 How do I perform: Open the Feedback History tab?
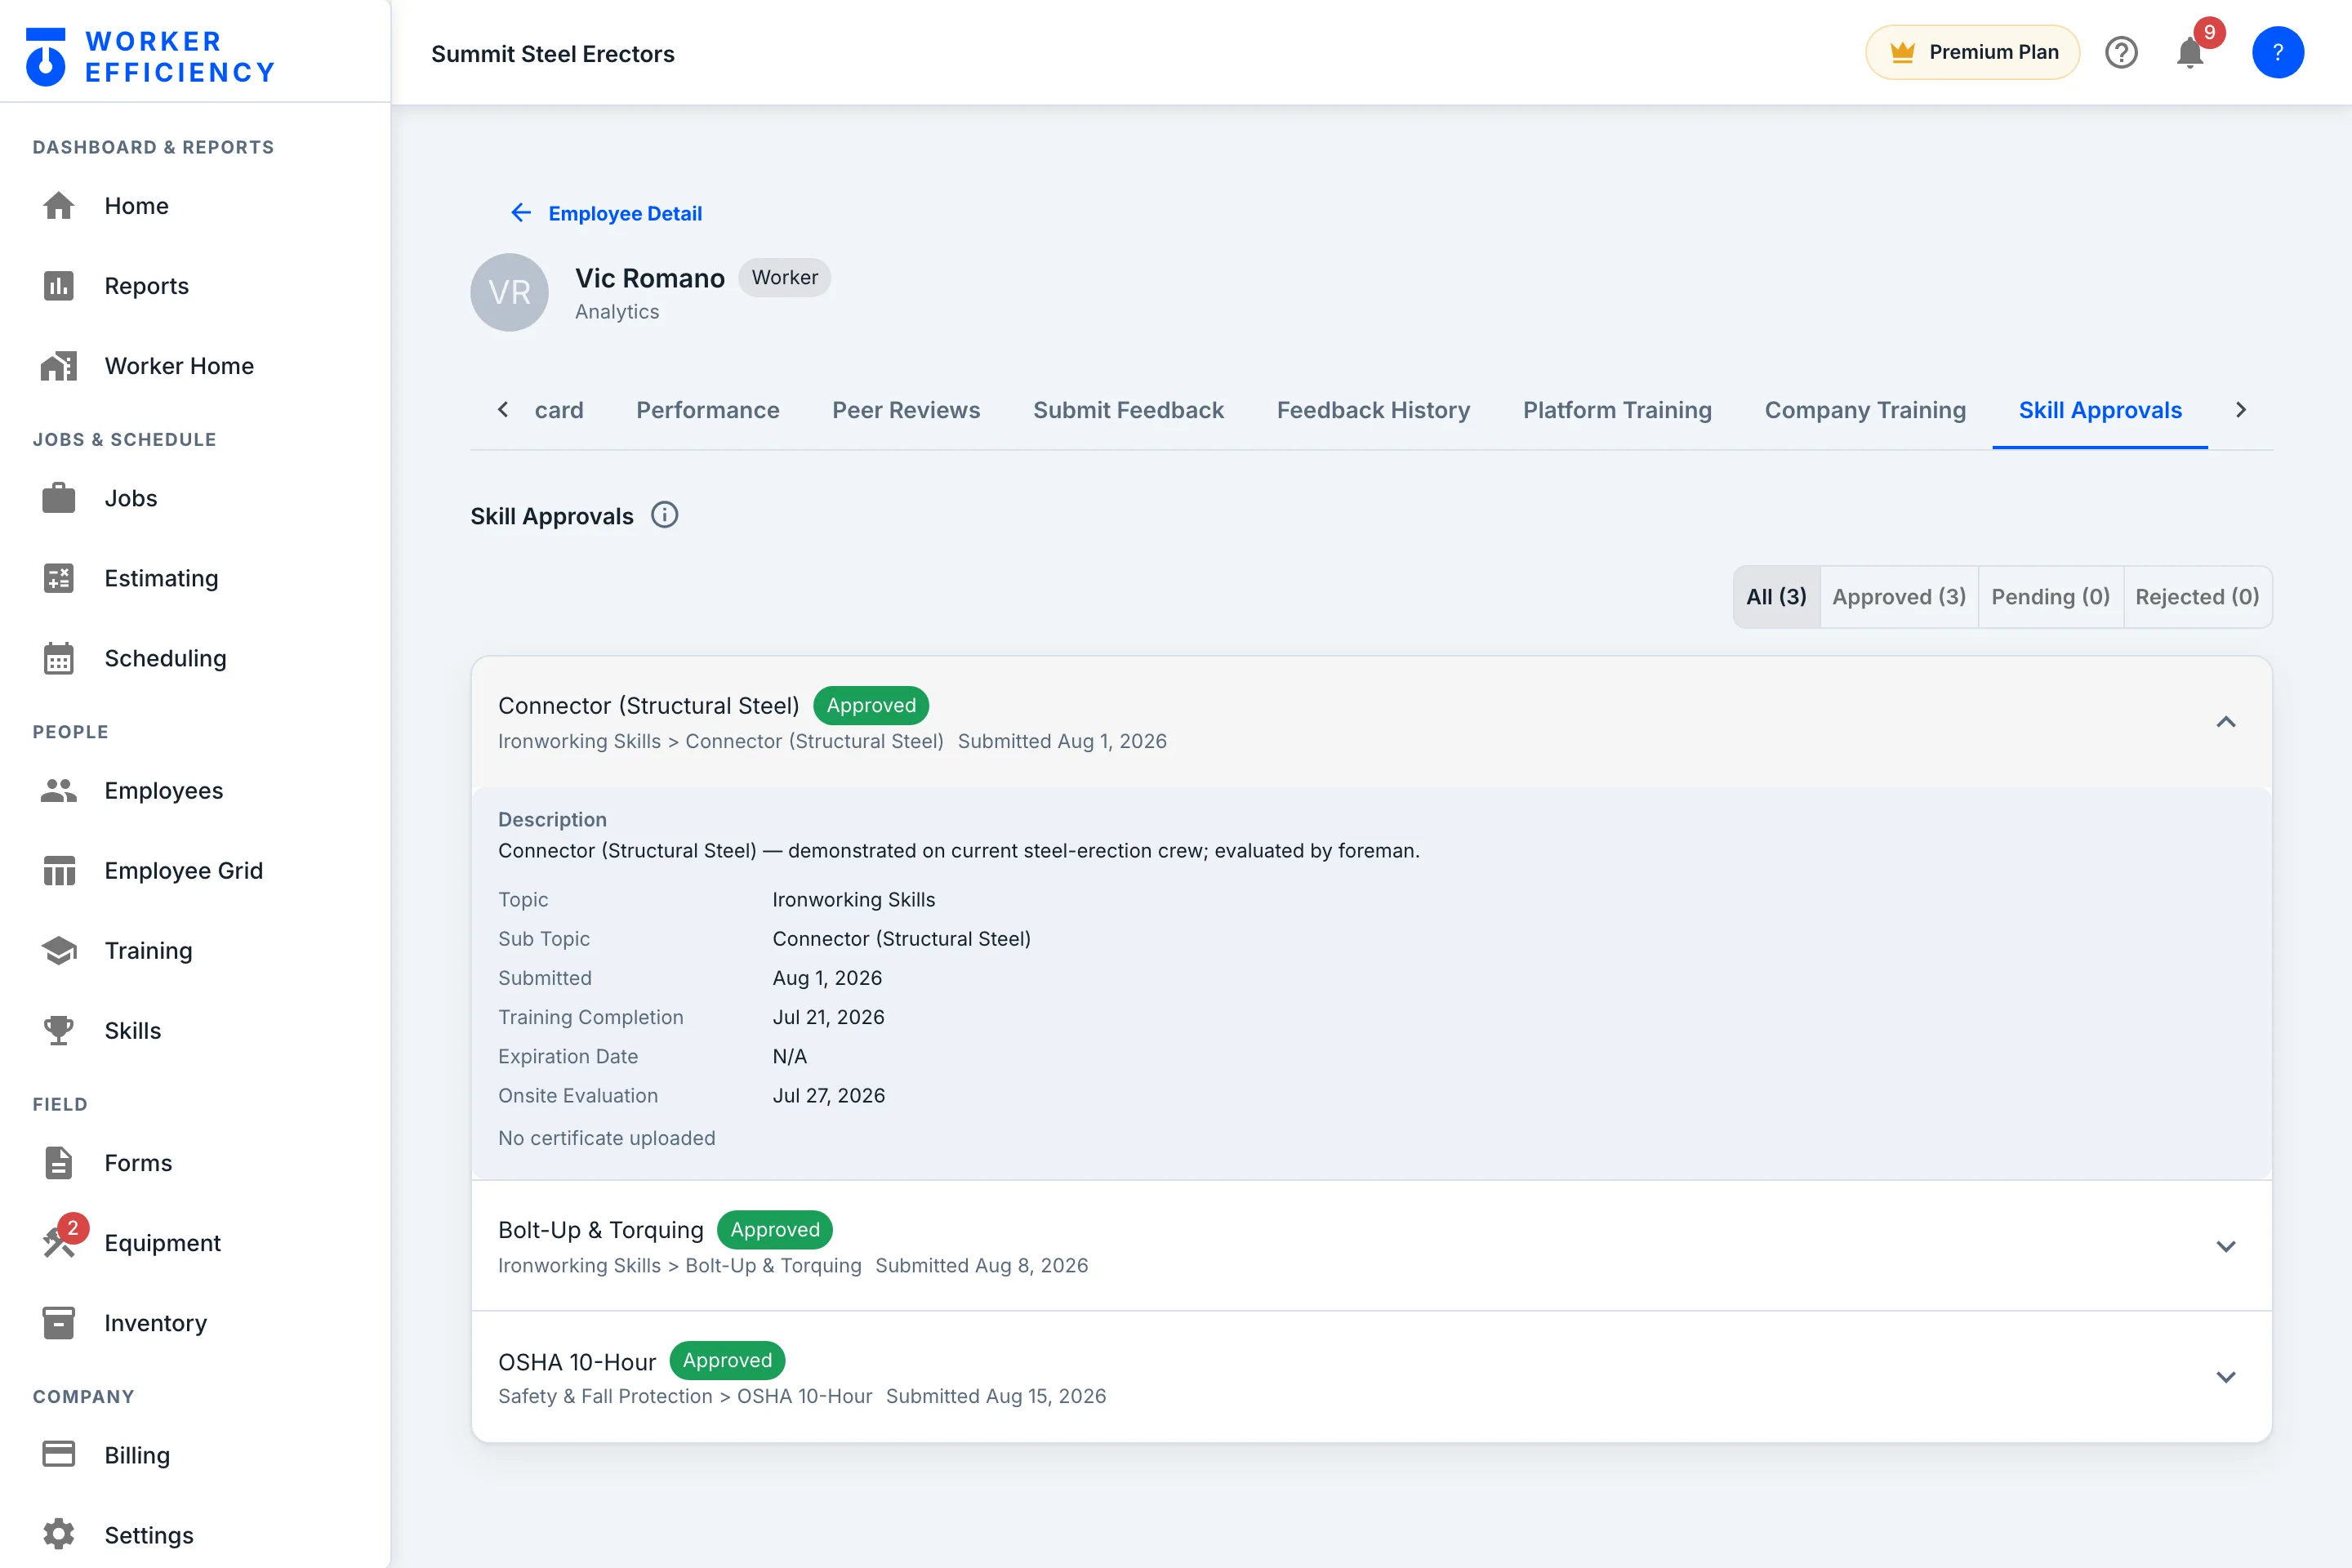pos(1373,410)
